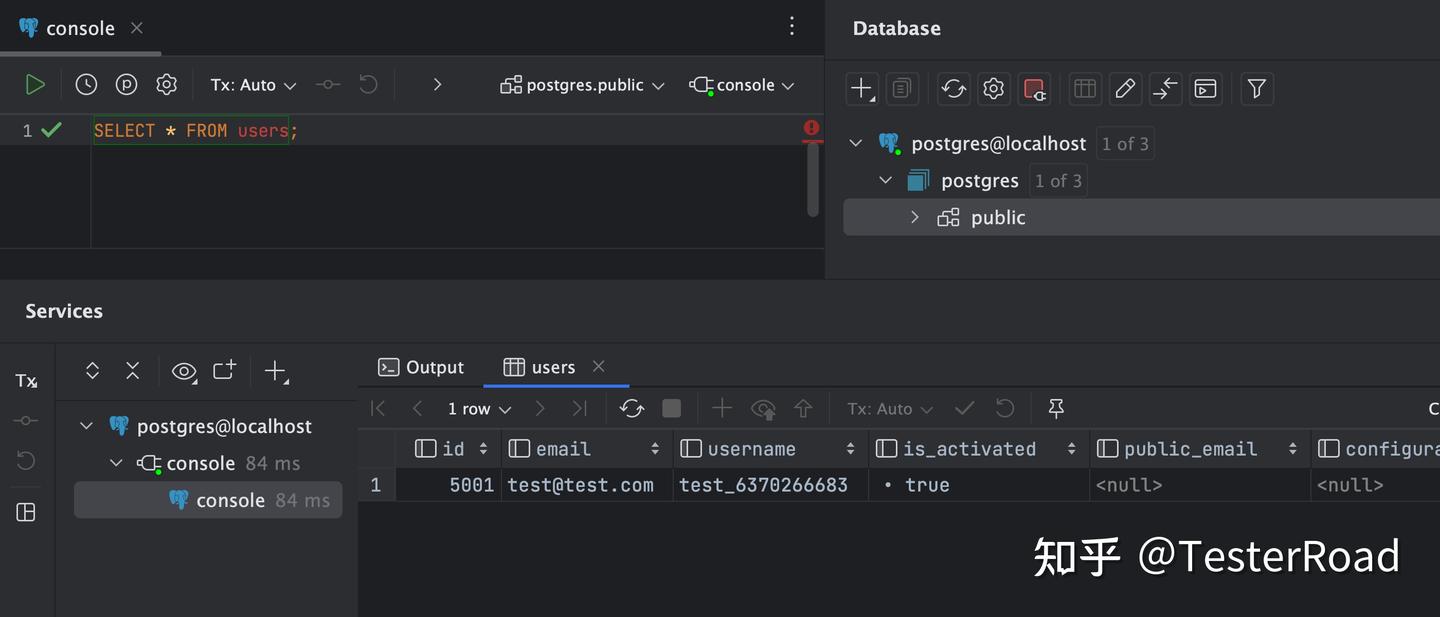Disconnect the data source using red plug icon
The image size is (1440, 617).
[x=1034, y=89]
